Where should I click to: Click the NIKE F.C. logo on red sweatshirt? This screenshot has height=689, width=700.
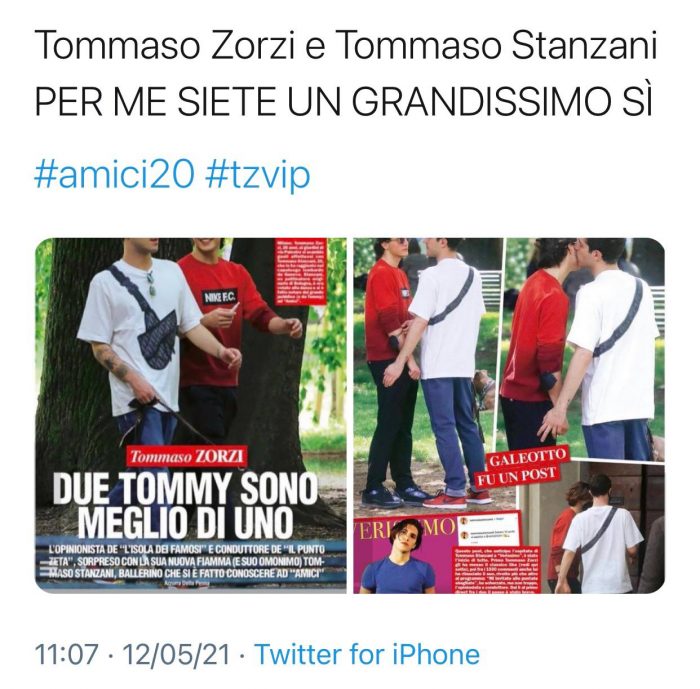221,296
